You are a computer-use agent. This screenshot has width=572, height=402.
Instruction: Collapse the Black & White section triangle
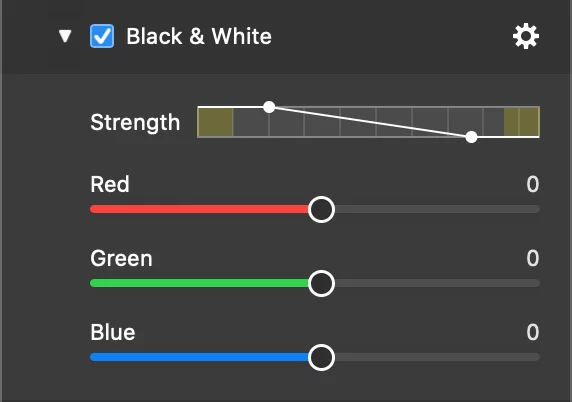(x=65, y=36)
